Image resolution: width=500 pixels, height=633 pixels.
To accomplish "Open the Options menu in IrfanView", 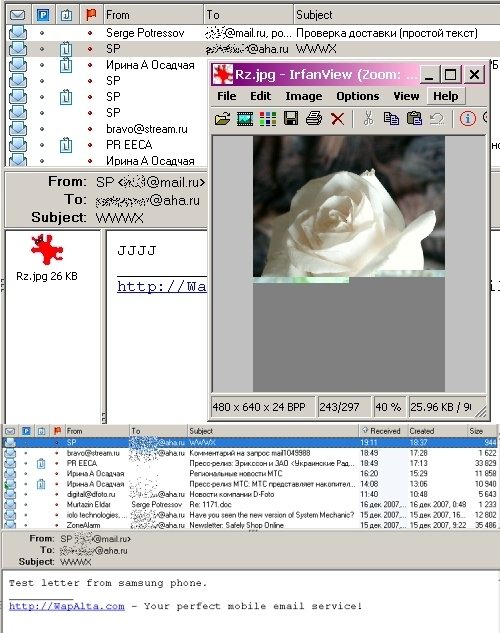I will (358, 96).
